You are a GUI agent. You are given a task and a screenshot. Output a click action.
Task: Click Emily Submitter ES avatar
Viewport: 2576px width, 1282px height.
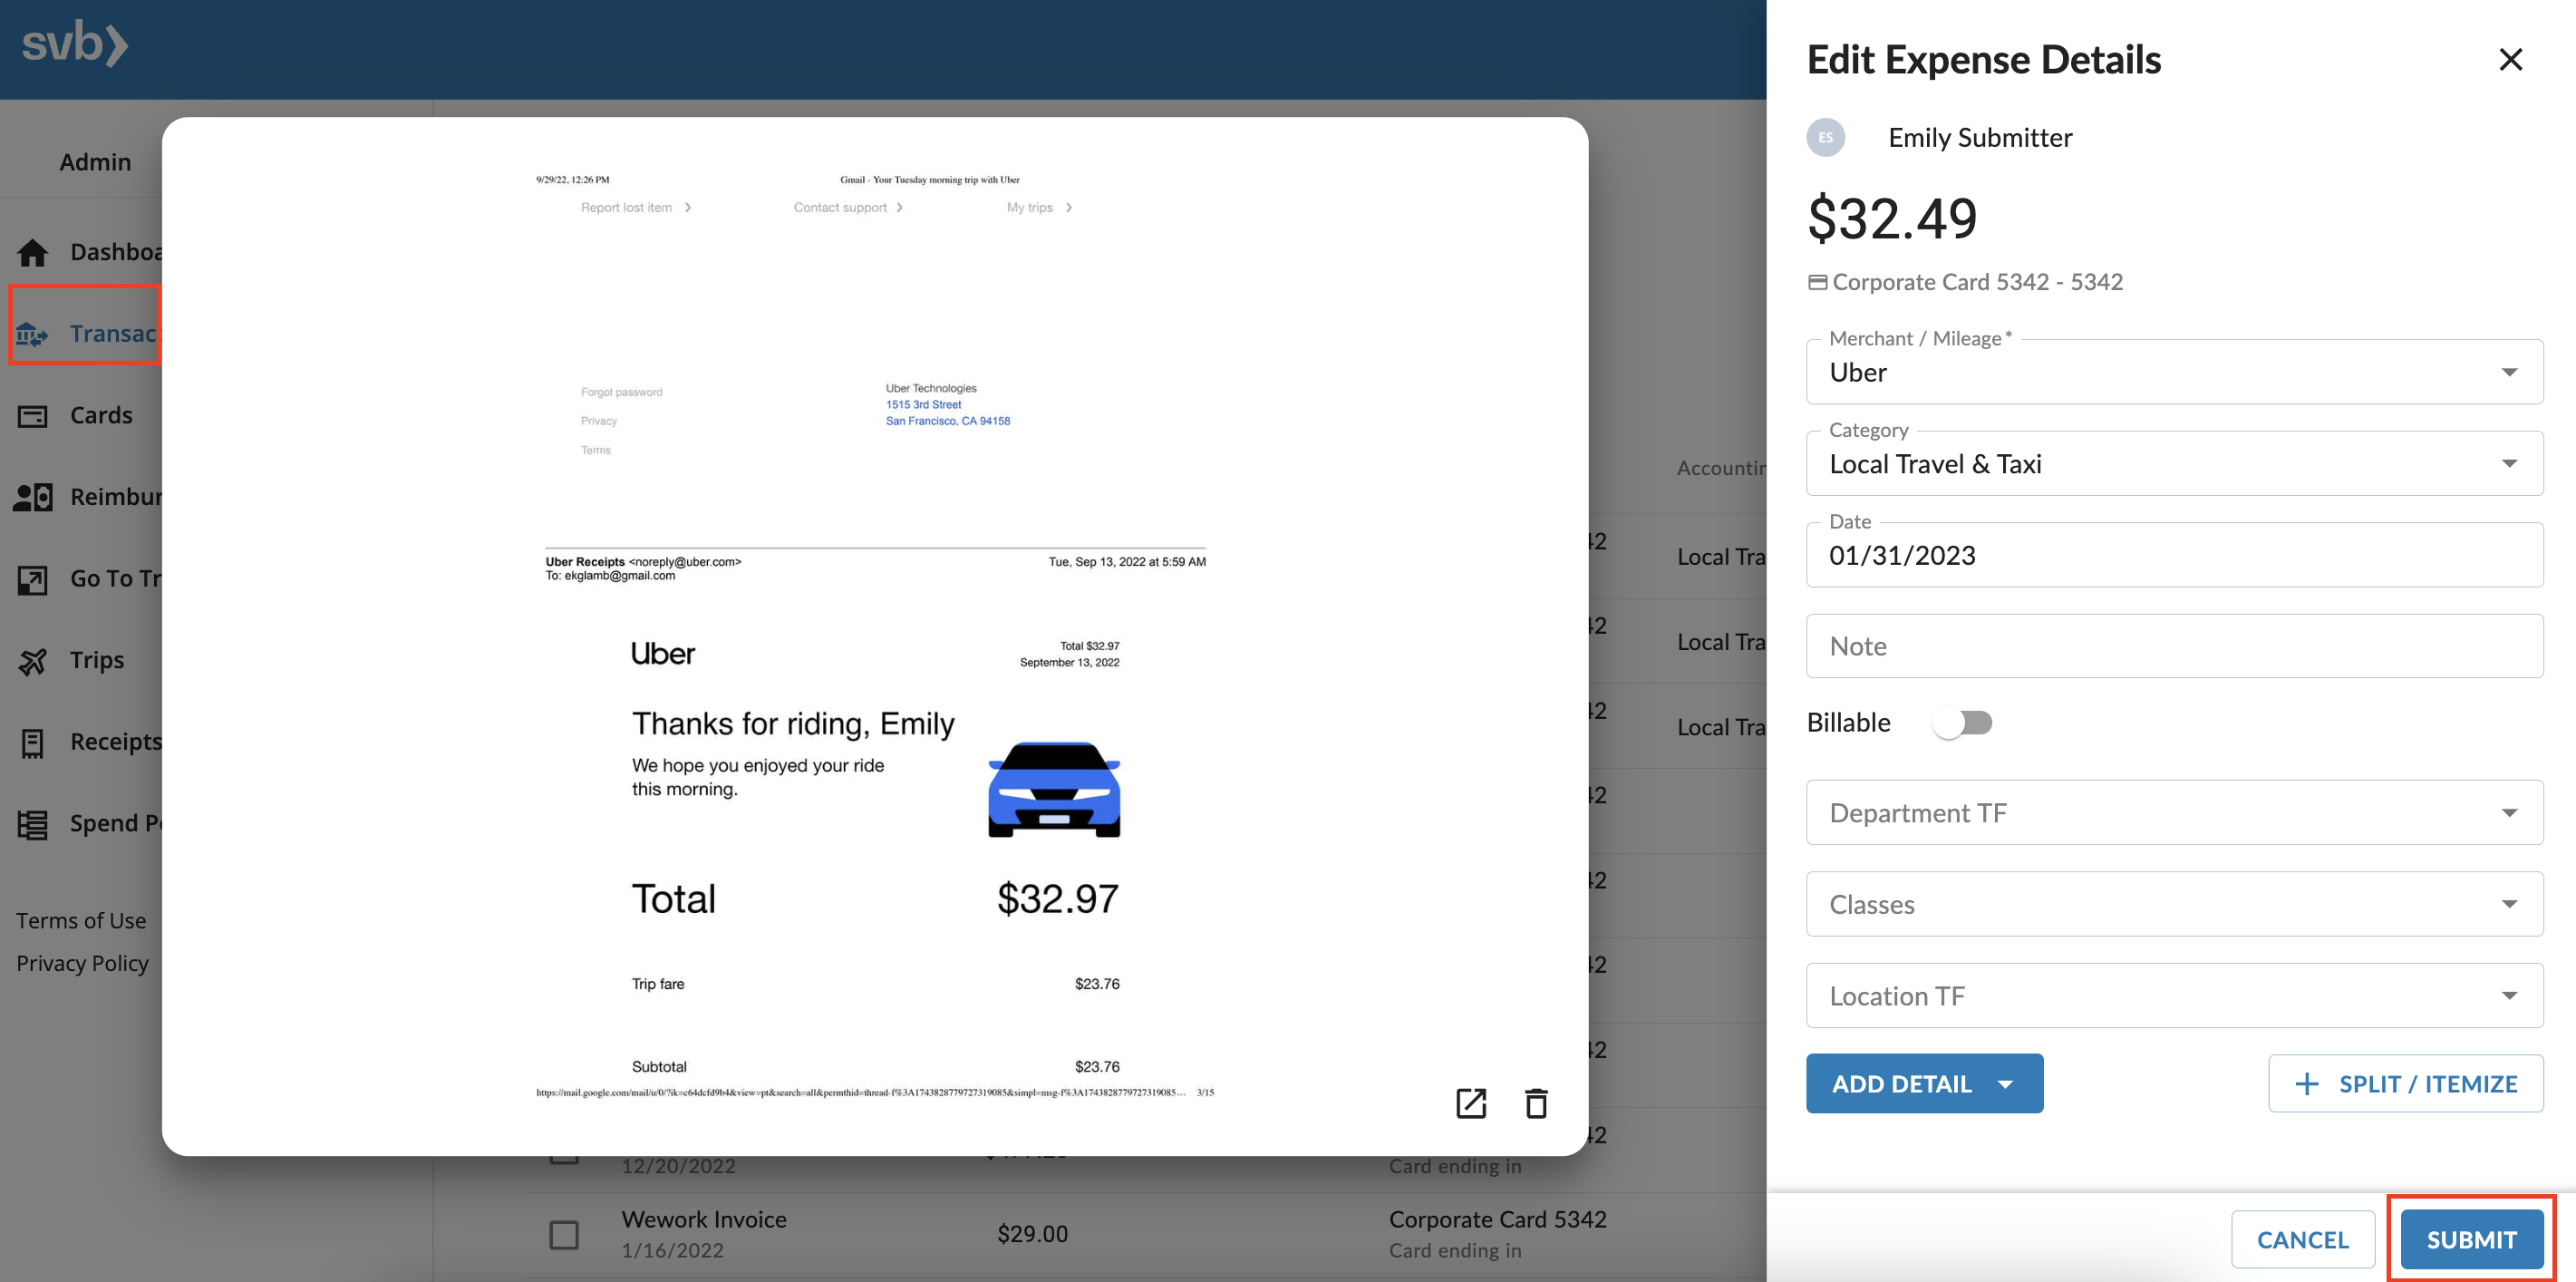coord(1825,137)
